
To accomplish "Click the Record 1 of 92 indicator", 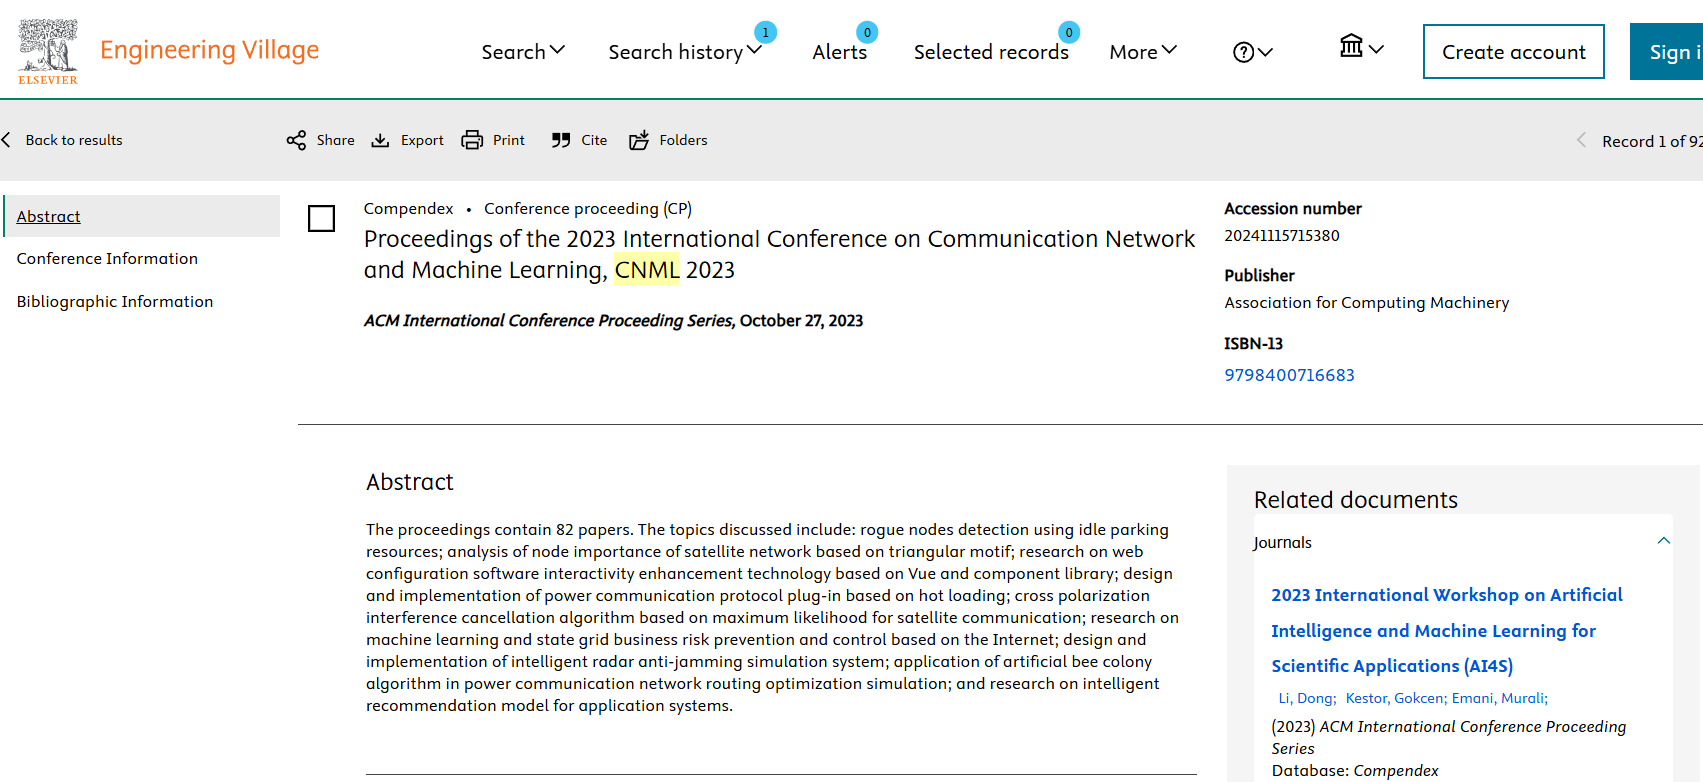I will [1652, 141].
